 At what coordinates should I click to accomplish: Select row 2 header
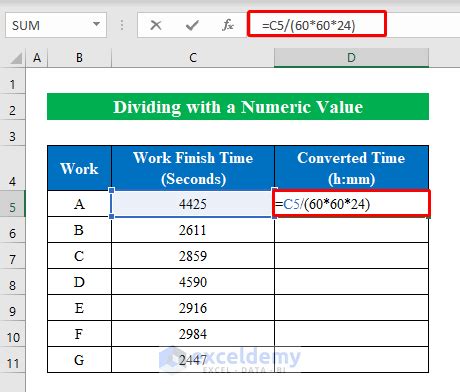coord(13,107)
